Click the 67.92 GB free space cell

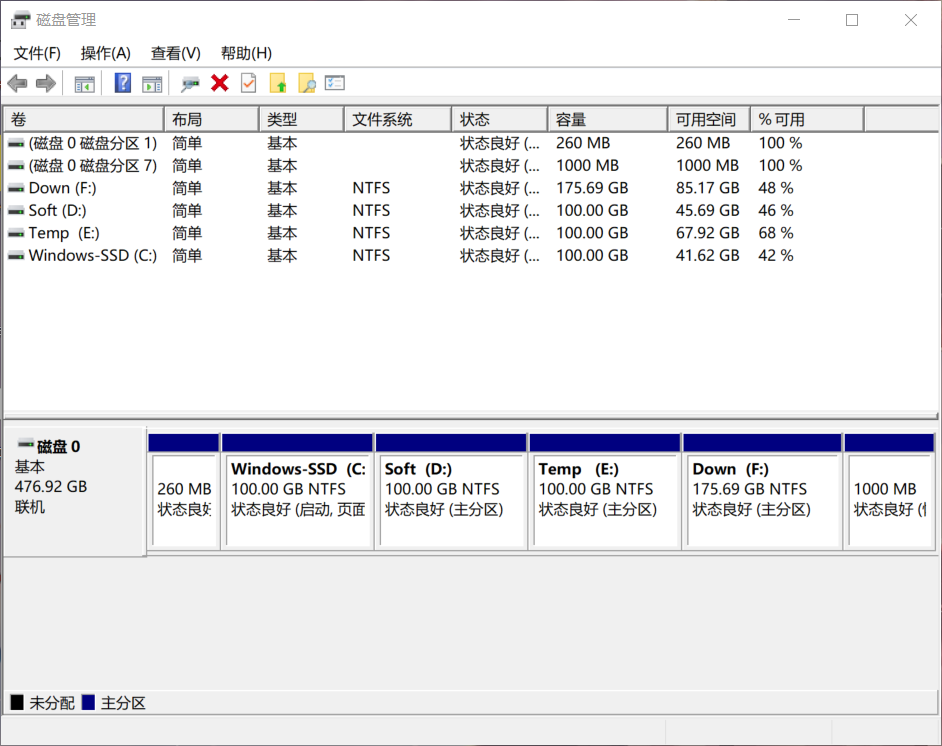click(x=707, y=233)
